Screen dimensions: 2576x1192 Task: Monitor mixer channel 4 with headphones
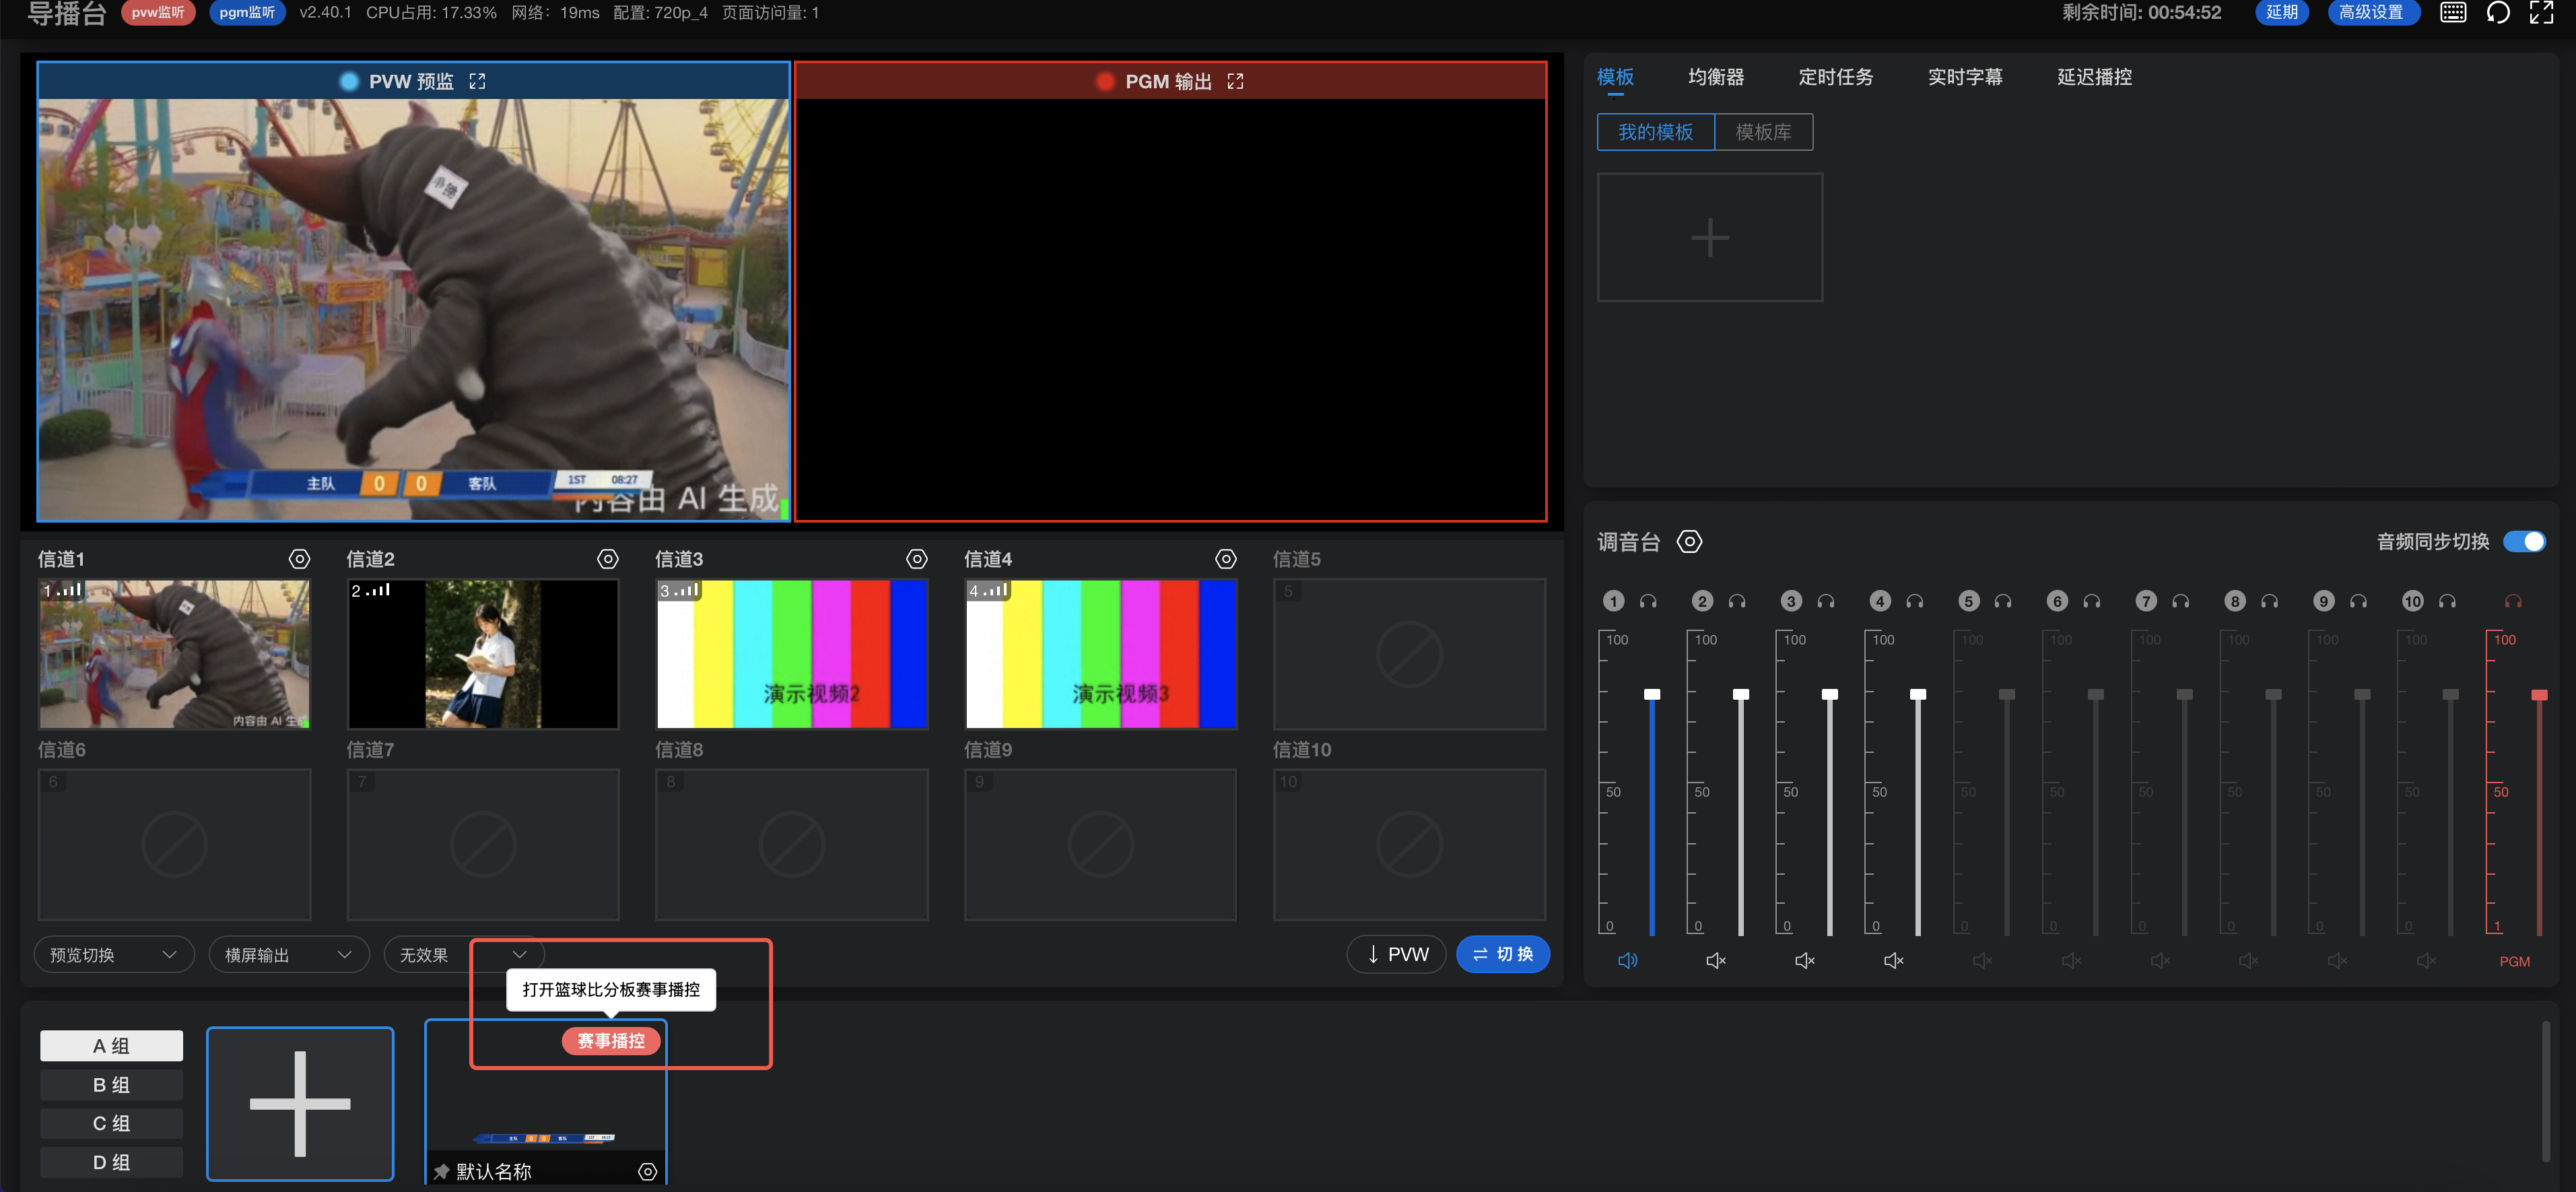click(x=1915, y=601)
